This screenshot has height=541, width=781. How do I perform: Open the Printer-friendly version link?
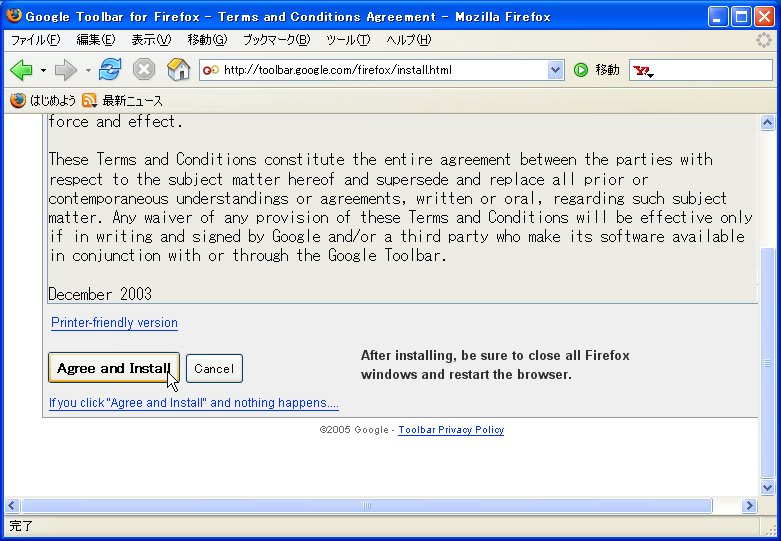[114, 323]
